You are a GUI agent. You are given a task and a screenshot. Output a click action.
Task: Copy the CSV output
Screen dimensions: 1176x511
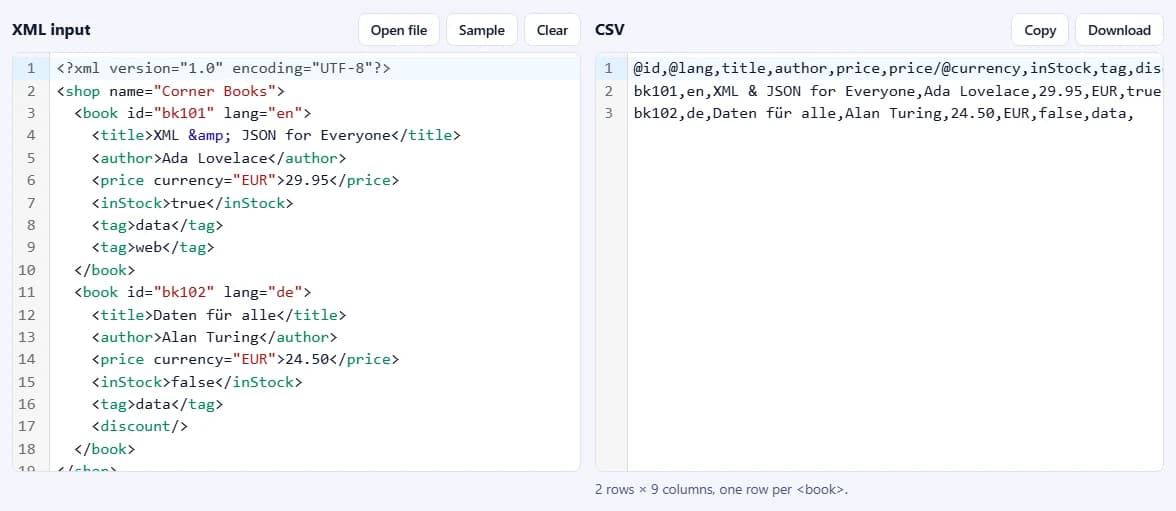pos(1040,30)
